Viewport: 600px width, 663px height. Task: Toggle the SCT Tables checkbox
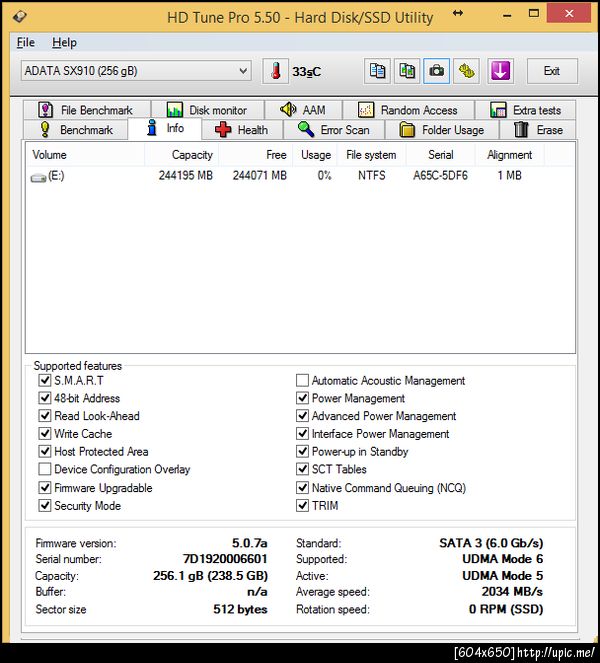tap(302, 469)
